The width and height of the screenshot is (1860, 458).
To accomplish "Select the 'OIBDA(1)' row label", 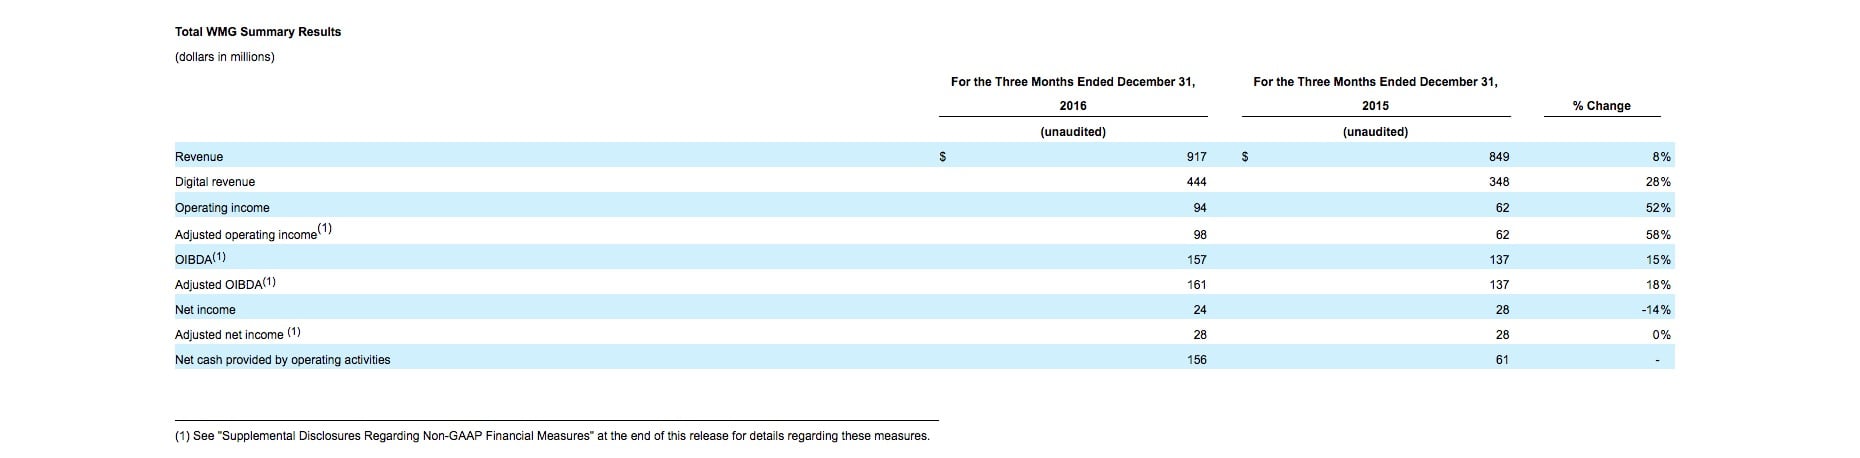I will click(200, 259).
